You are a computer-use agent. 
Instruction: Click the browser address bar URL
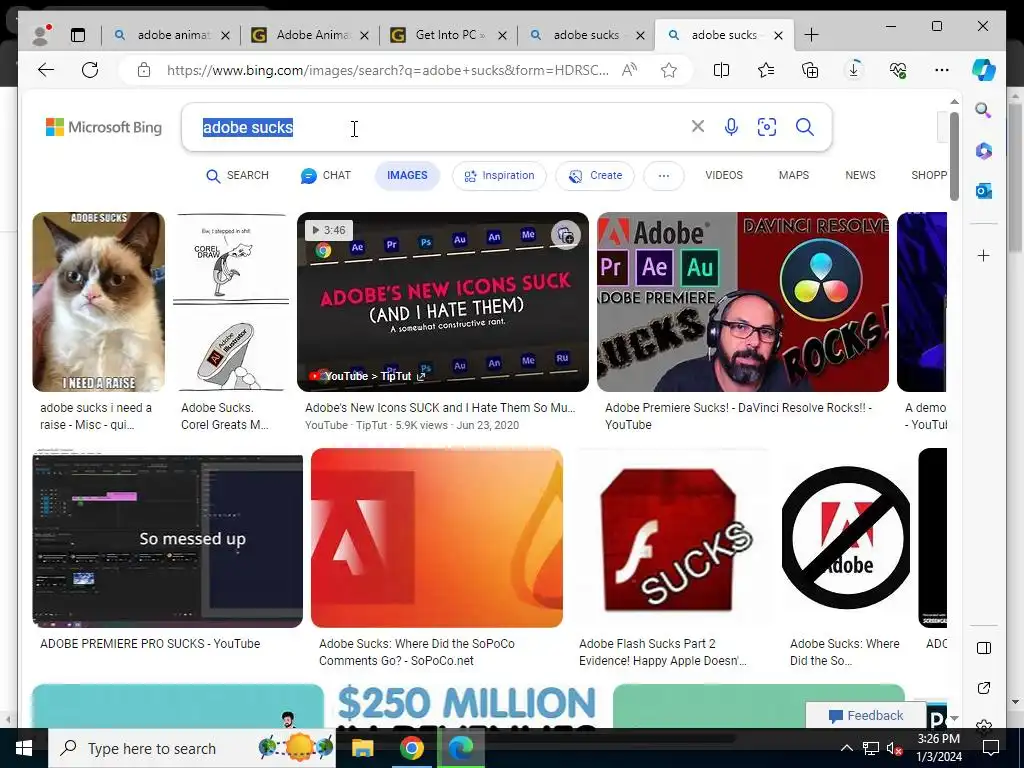click(387, 71)
